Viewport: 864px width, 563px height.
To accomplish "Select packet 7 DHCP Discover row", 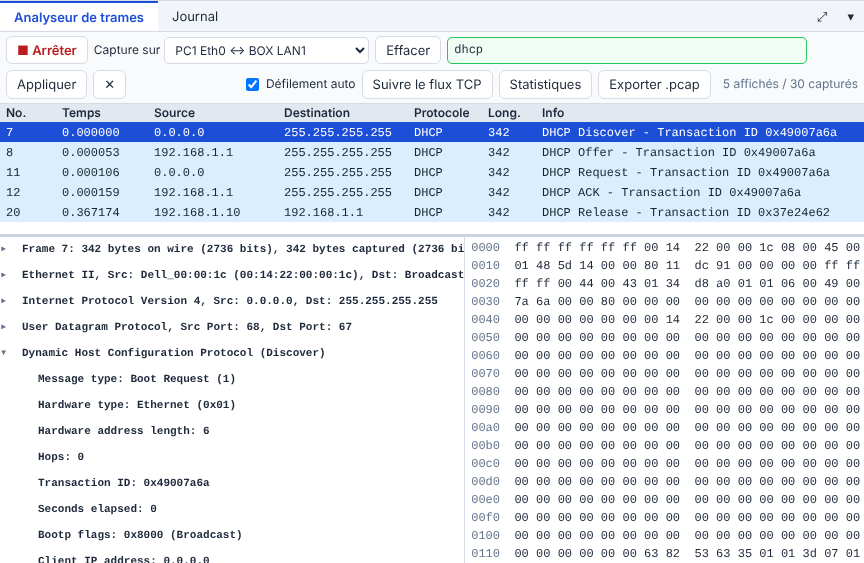I will tap(432, 132).
